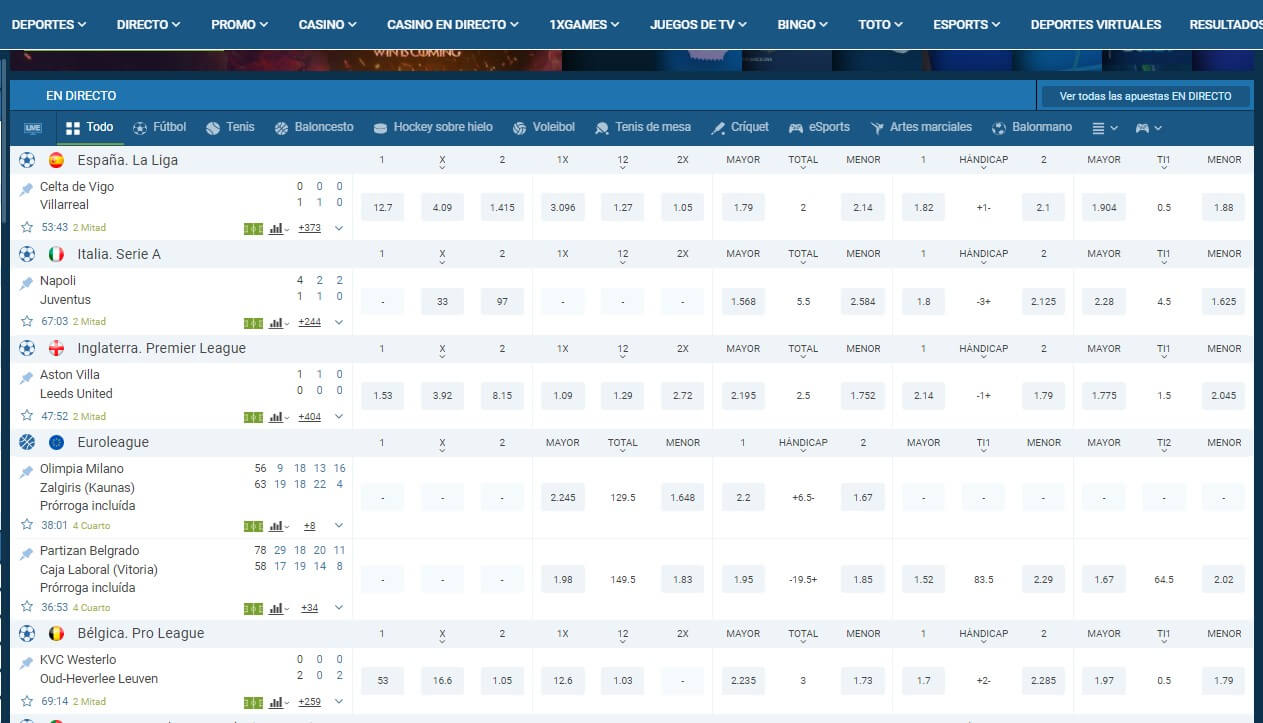Image resolution: width=1263 pixels, height=723 pixels.
Task: Pin the Partizan Belgrado vs Caja Laboral match
Action: (x=26, y=553)
